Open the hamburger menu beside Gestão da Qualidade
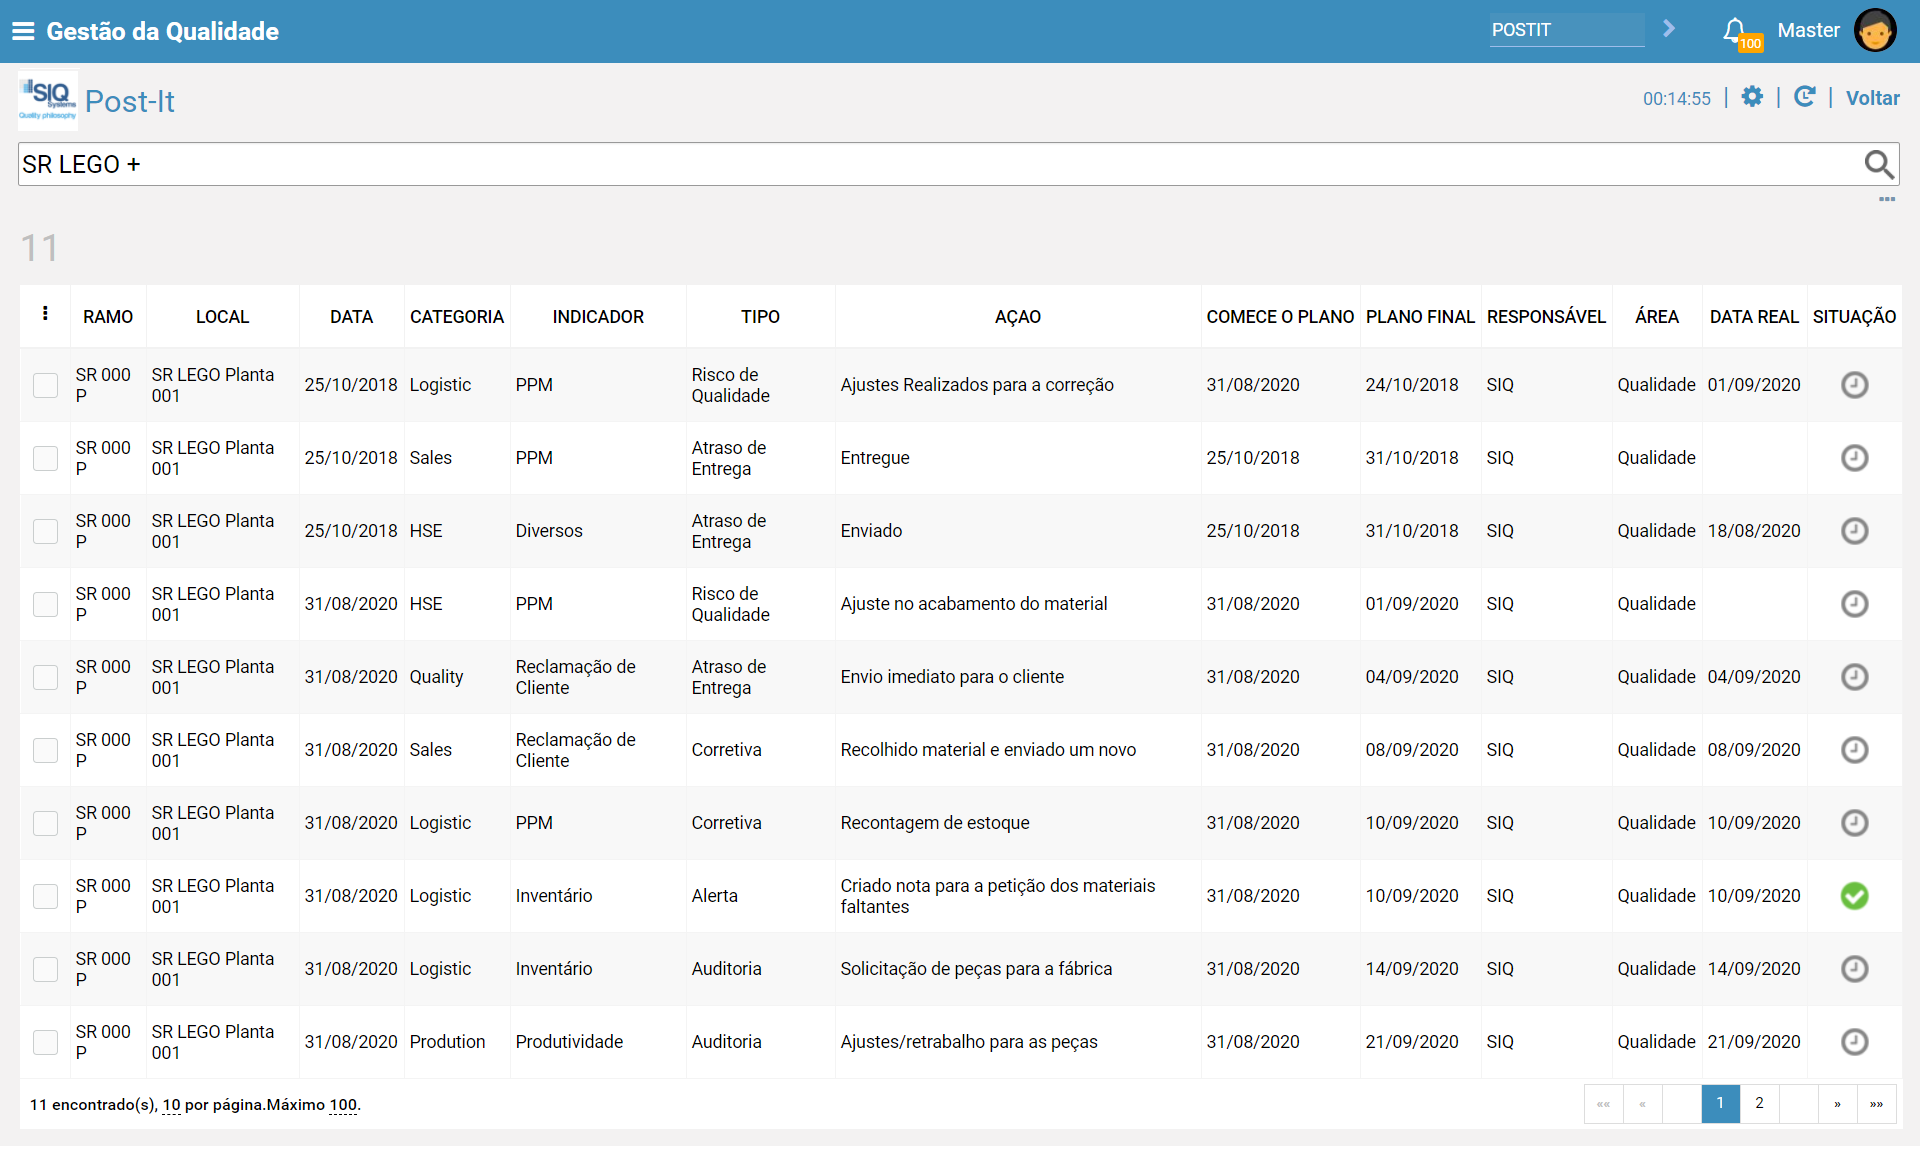Viewport: 1920px width, 1154px height. (x=23, y=31)
